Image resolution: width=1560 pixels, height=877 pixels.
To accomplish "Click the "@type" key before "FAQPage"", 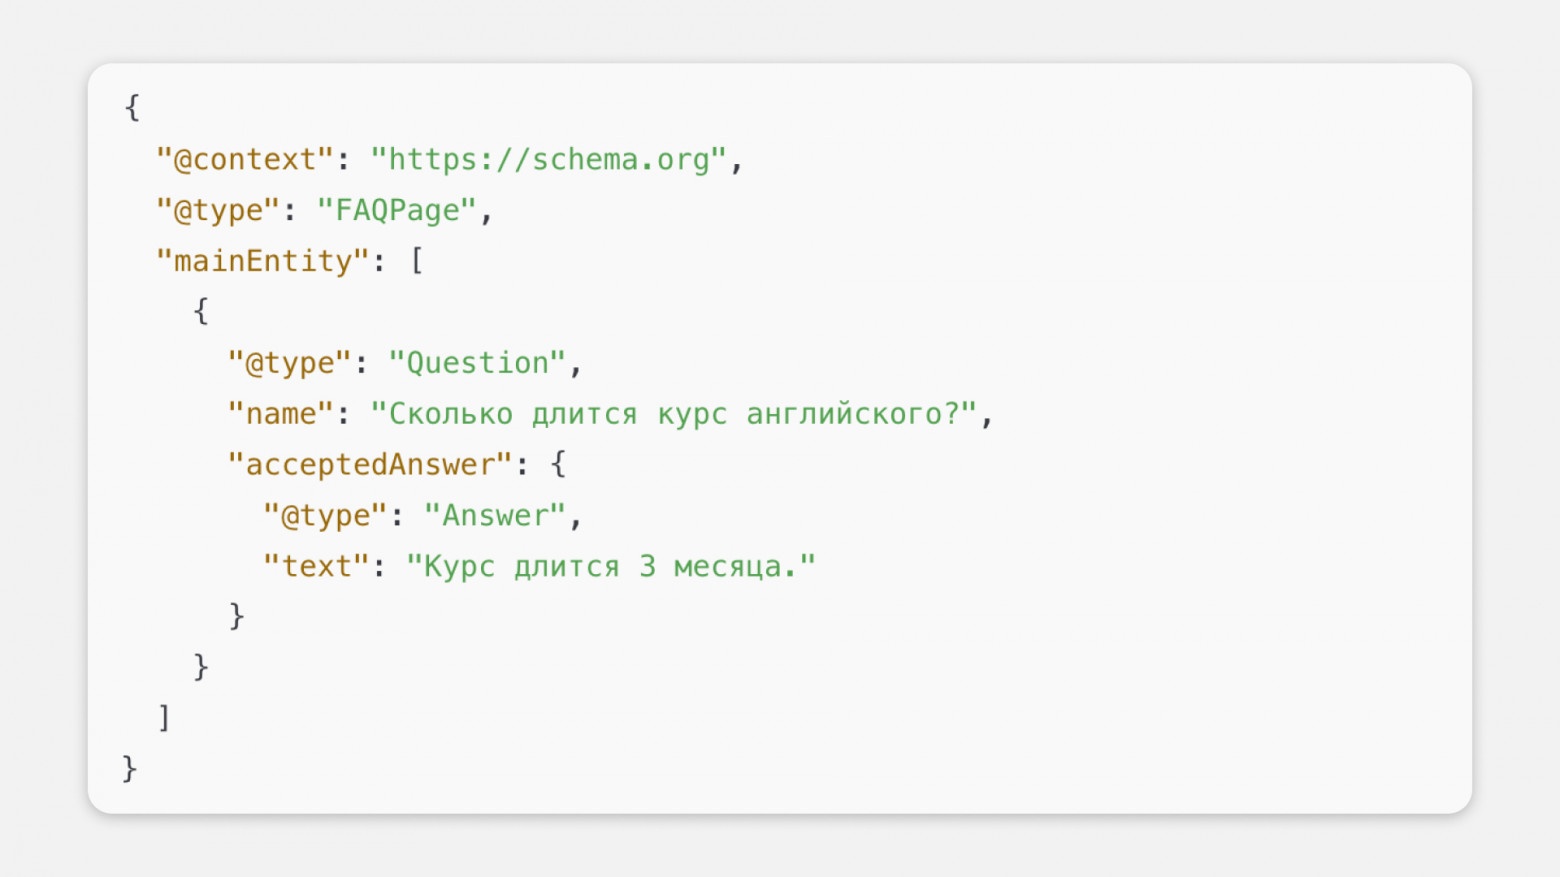I will point(217,211).
